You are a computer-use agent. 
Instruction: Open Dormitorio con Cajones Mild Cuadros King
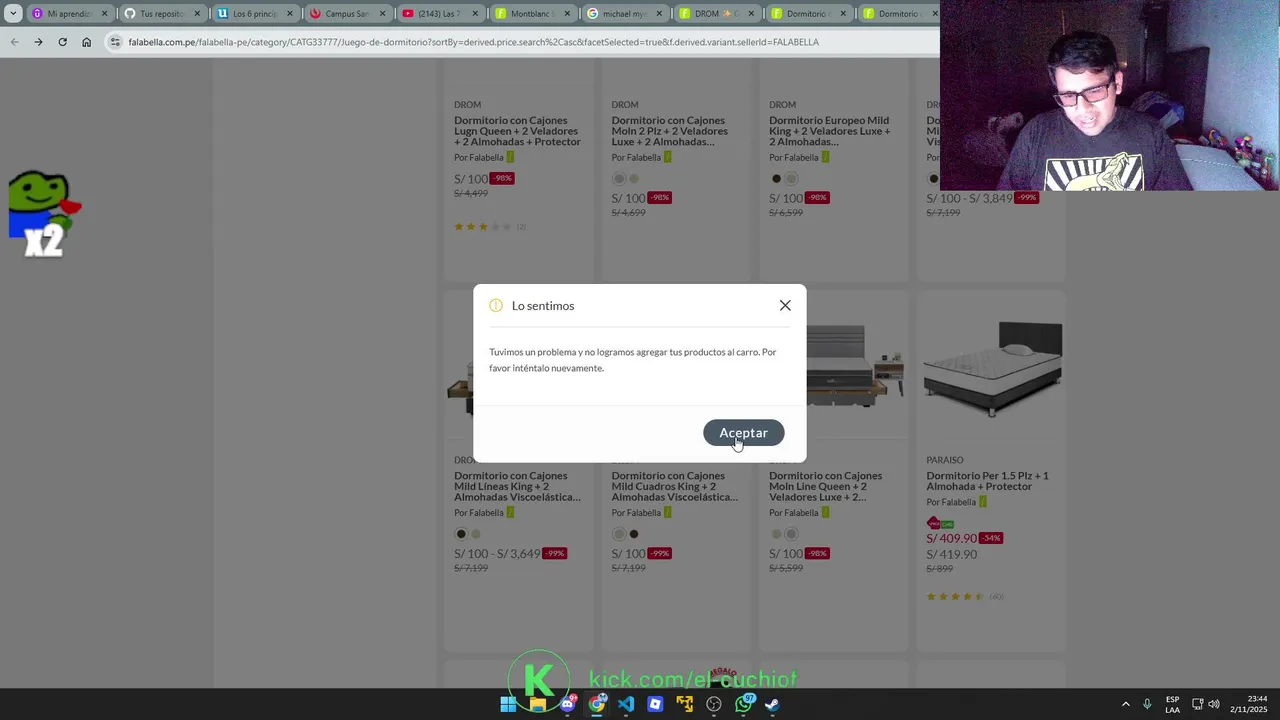coord(675,486)
